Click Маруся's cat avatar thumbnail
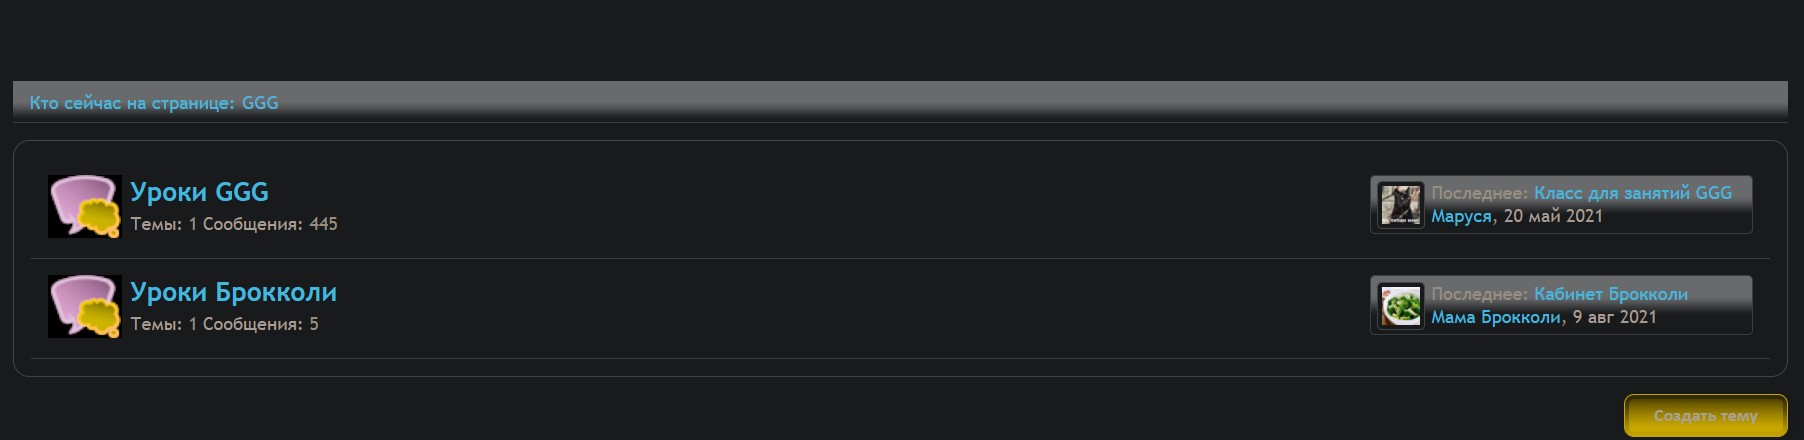Viewport: 1804px width, 440px height. (1400, 205)
